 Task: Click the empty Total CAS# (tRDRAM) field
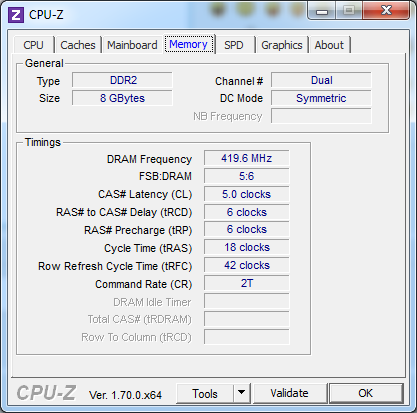coord(247,319)
